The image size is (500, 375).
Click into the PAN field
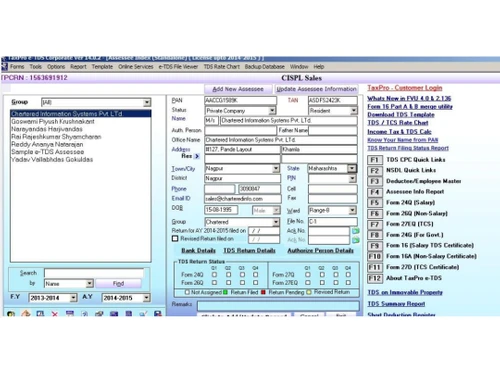[x=240, y=100]
